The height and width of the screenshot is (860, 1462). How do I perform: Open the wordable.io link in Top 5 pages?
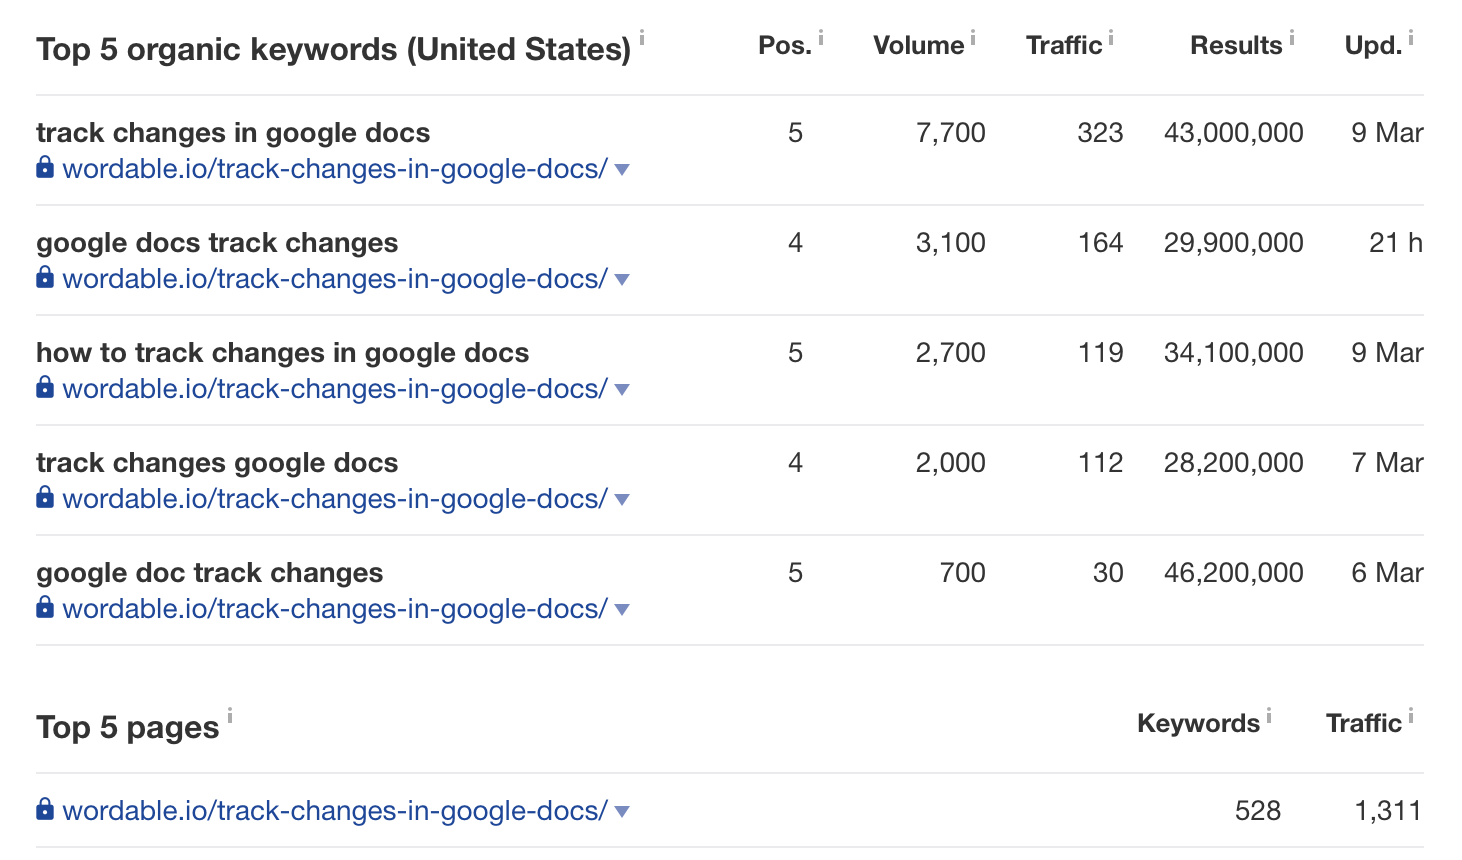(334, 811)
